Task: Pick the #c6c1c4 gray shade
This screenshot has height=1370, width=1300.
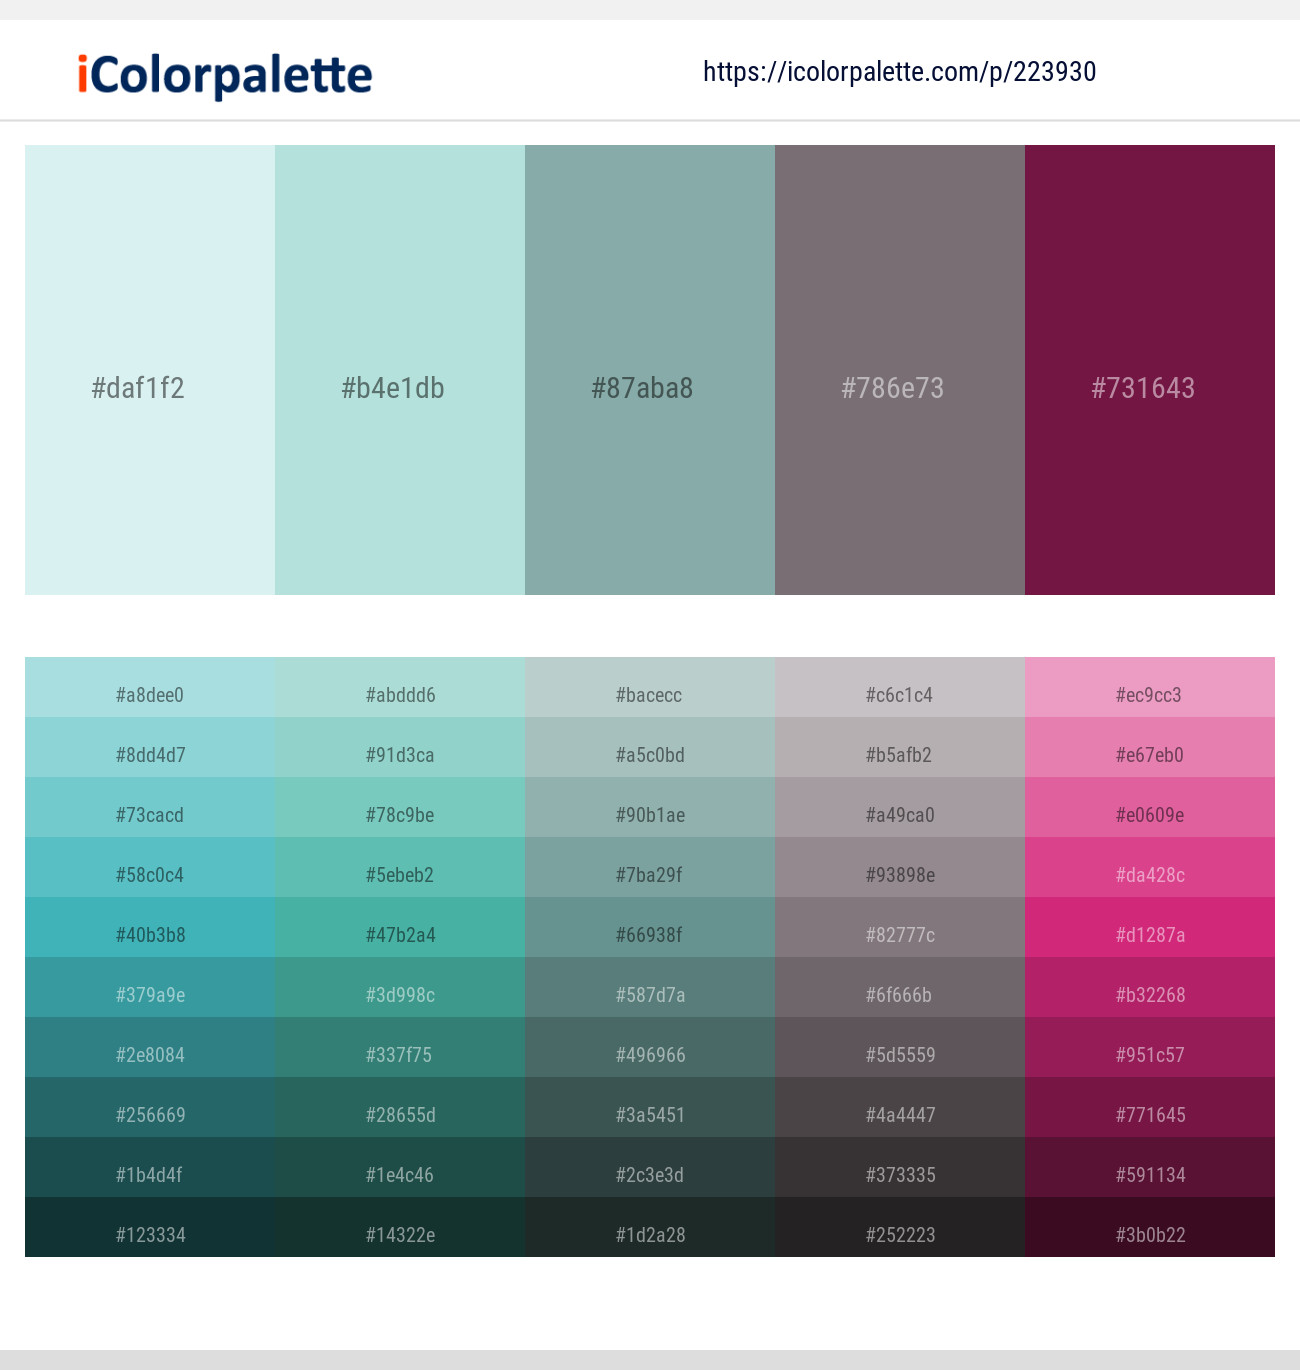Action: tap(900, 695)
